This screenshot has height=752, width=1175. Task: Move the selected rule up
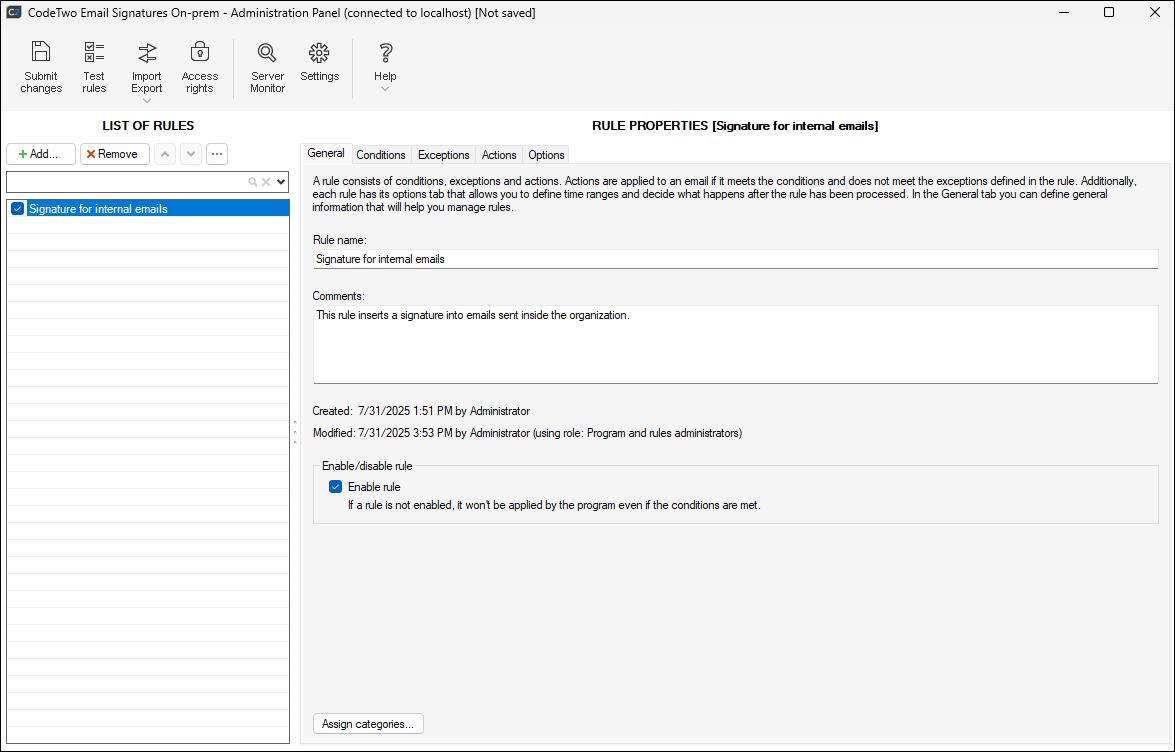tap(165, 154)
